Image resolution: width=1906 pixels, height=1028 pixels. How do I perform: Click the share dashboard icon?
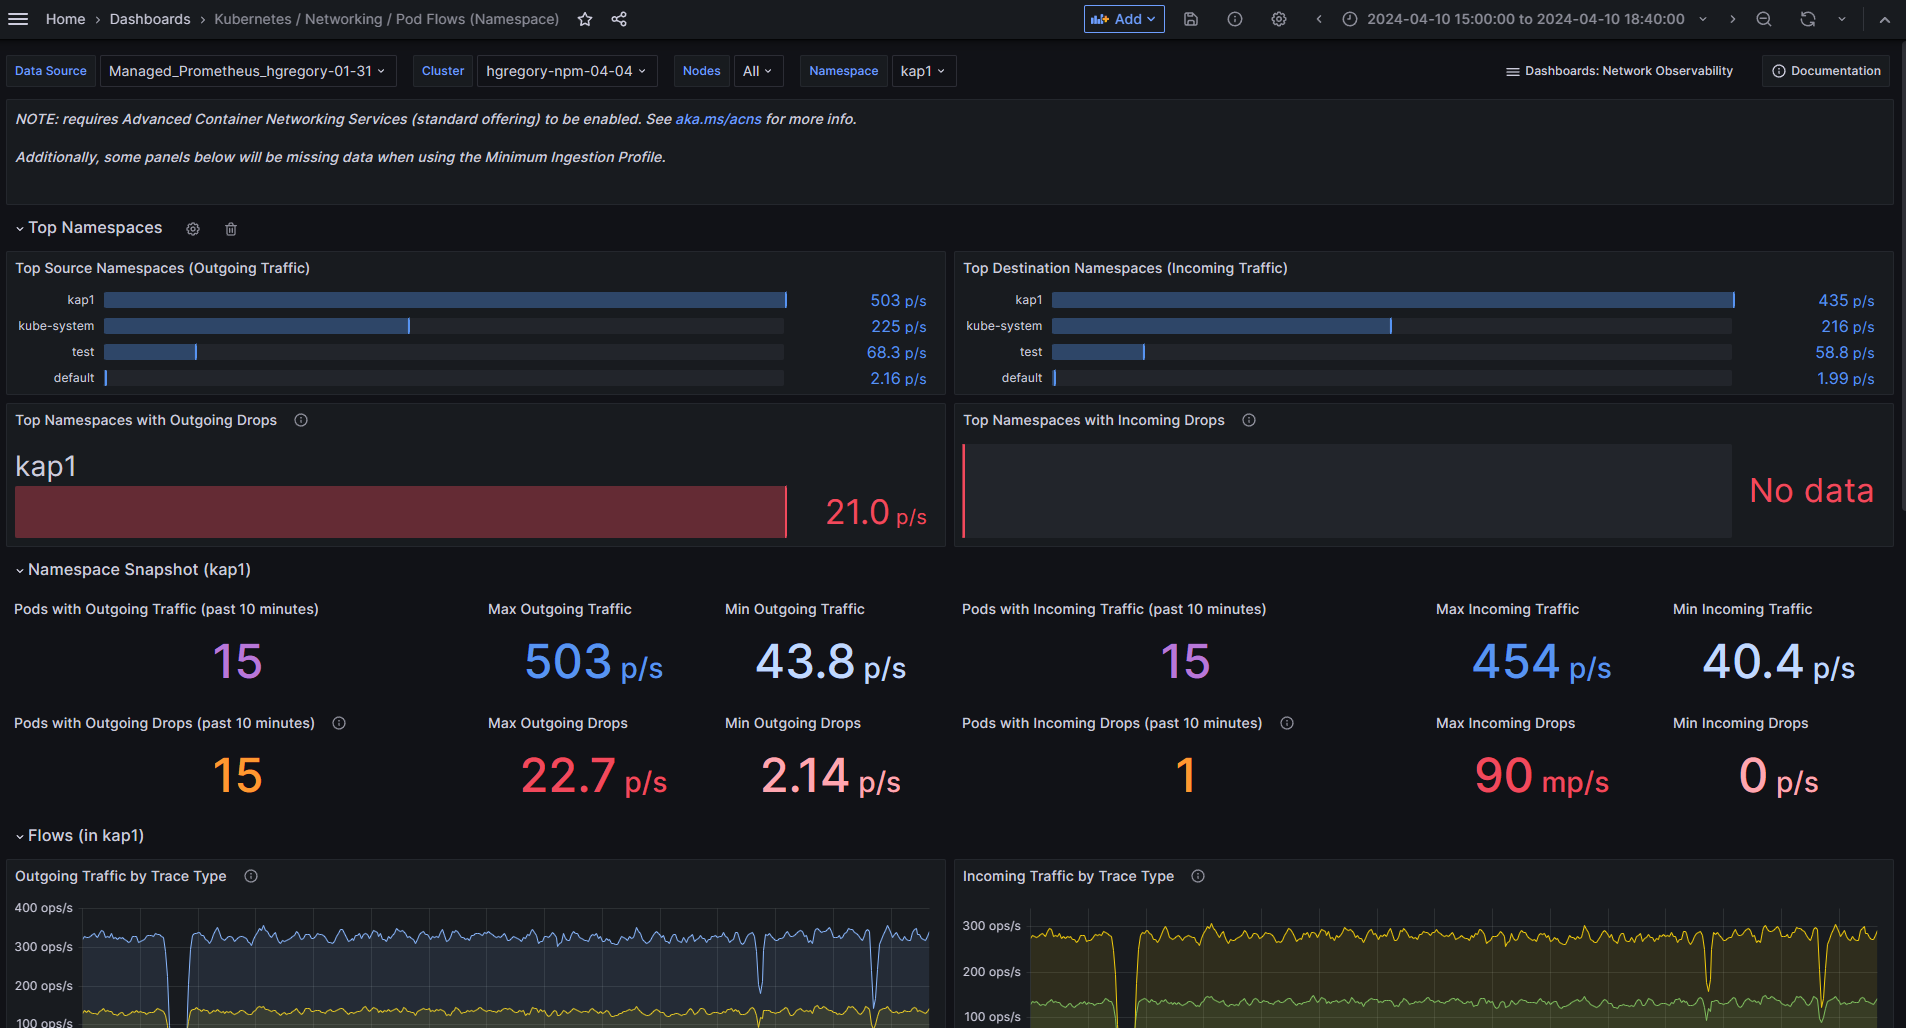619,19
